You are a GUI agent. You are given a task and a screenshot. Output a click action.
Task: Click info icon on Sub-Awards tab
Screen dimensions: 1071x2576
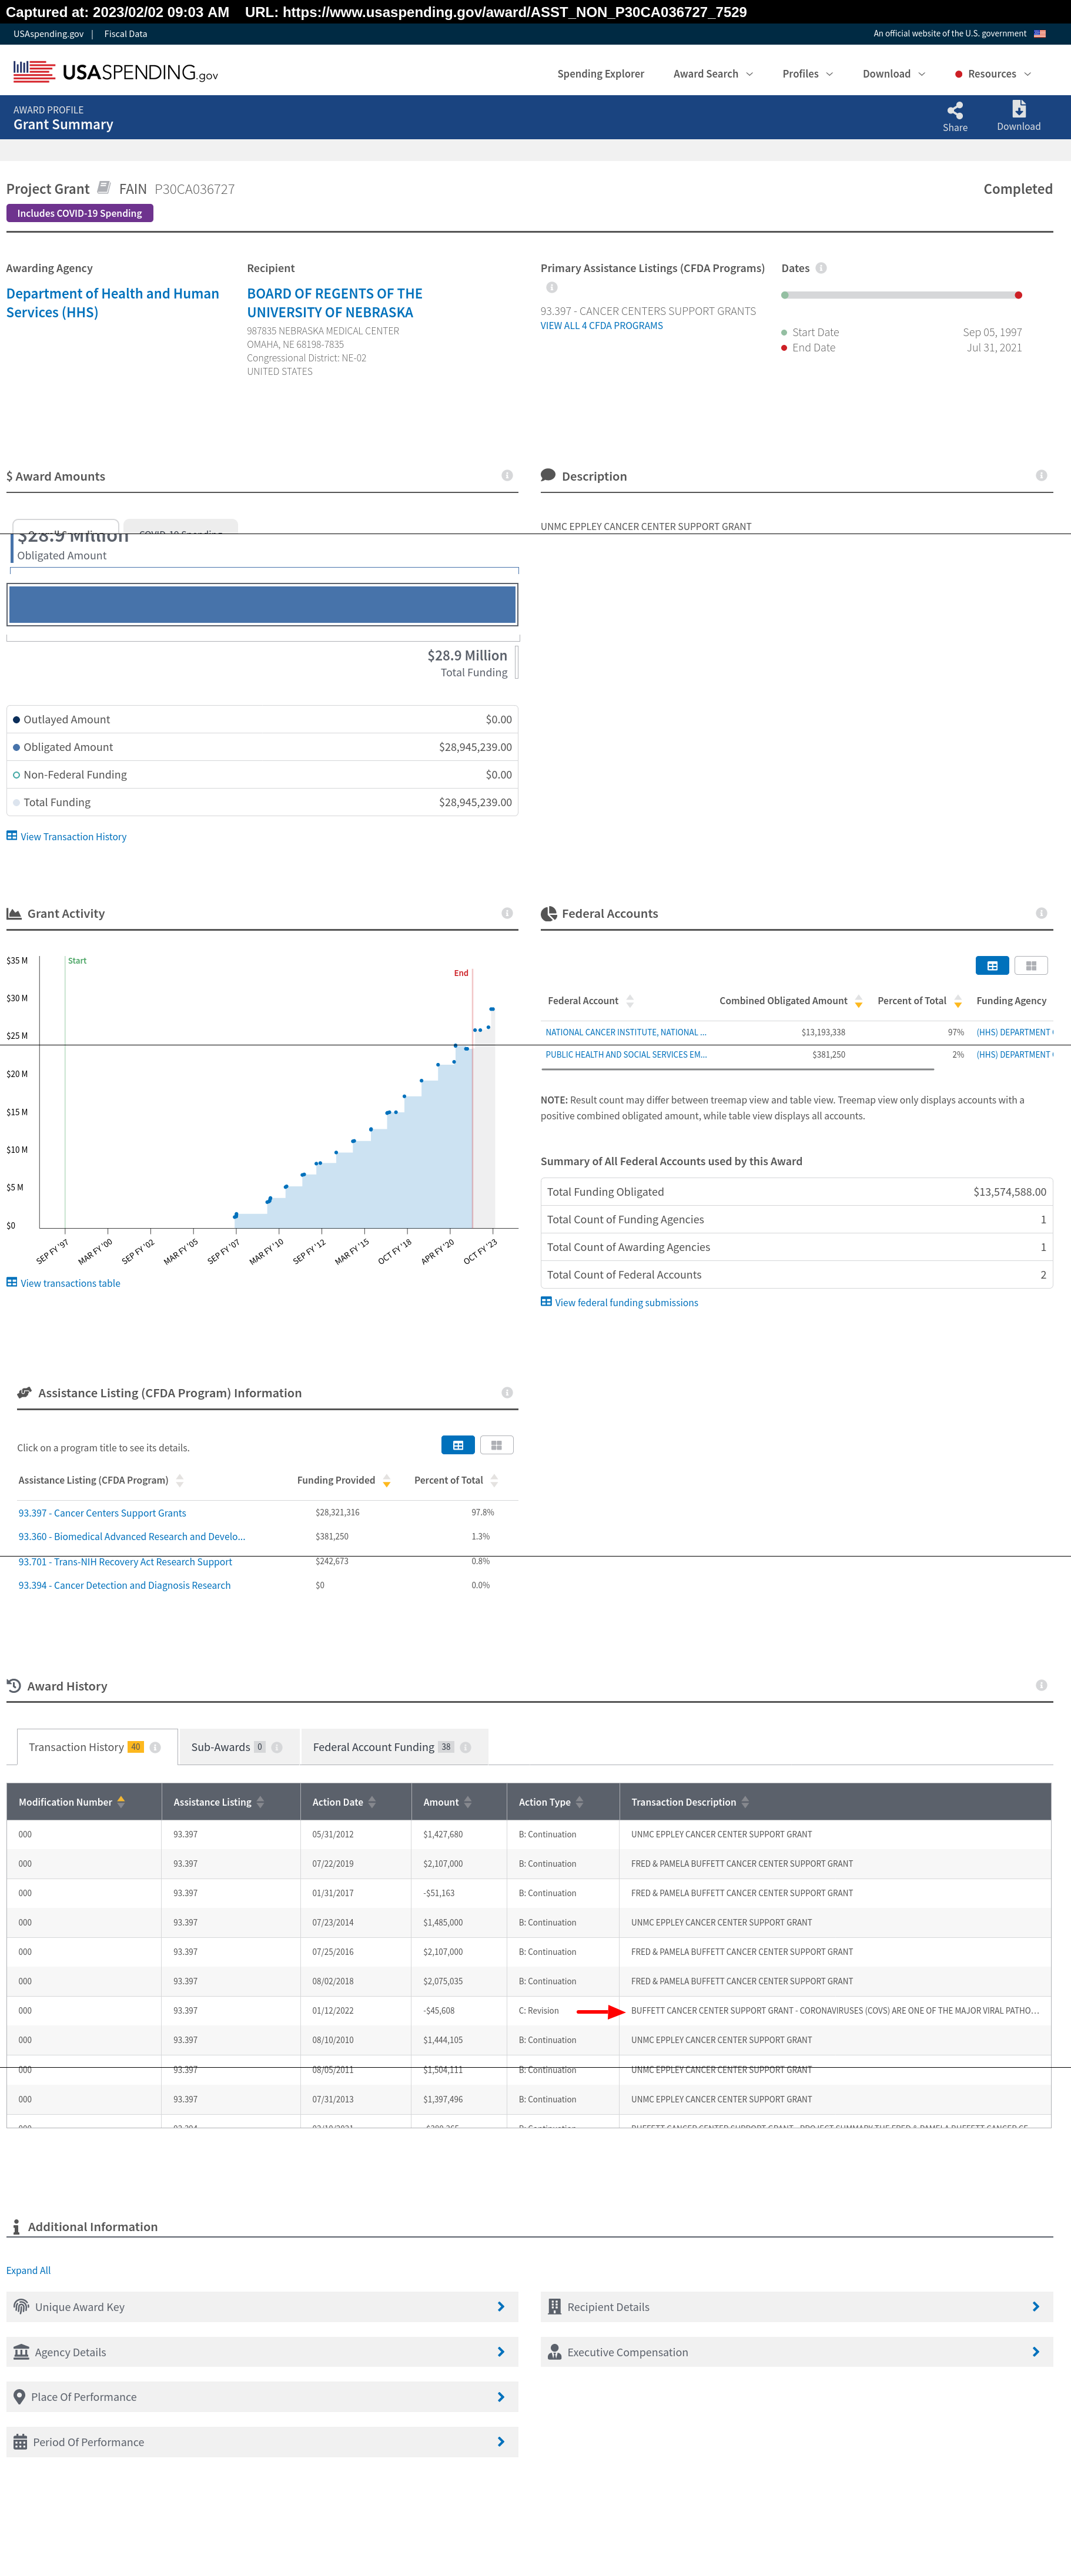[277, 1747]
